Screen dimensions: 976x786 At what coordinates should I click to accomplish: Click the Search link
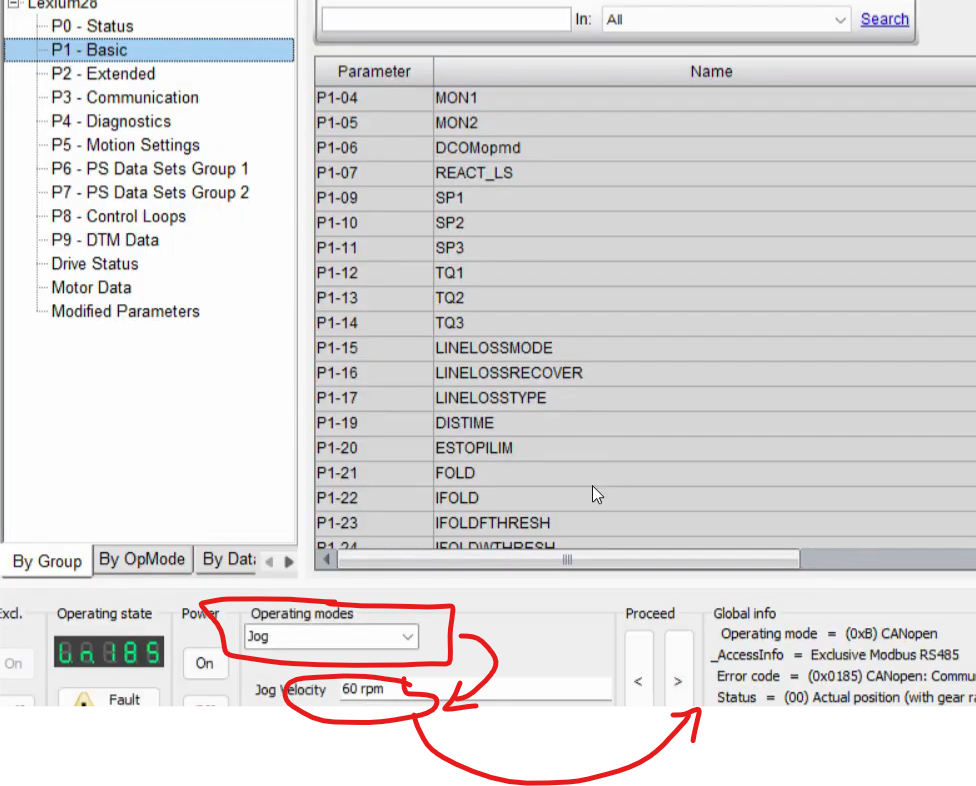[884, 19]
